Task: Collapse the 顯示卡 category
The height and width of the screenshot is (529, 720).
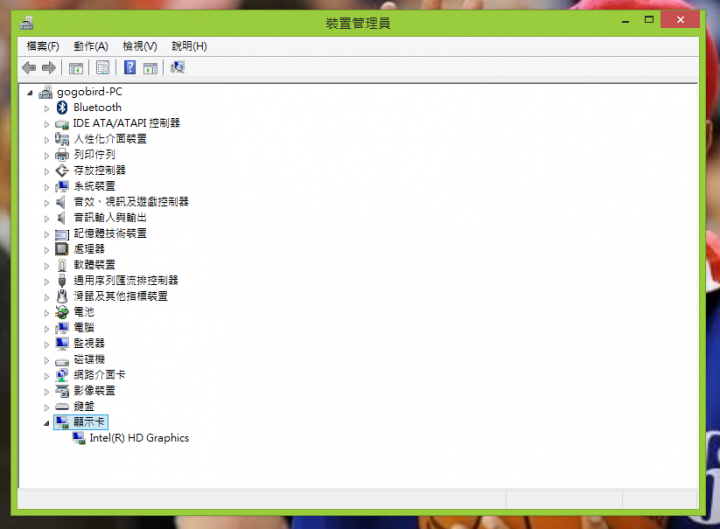Action: pos(46,423)
